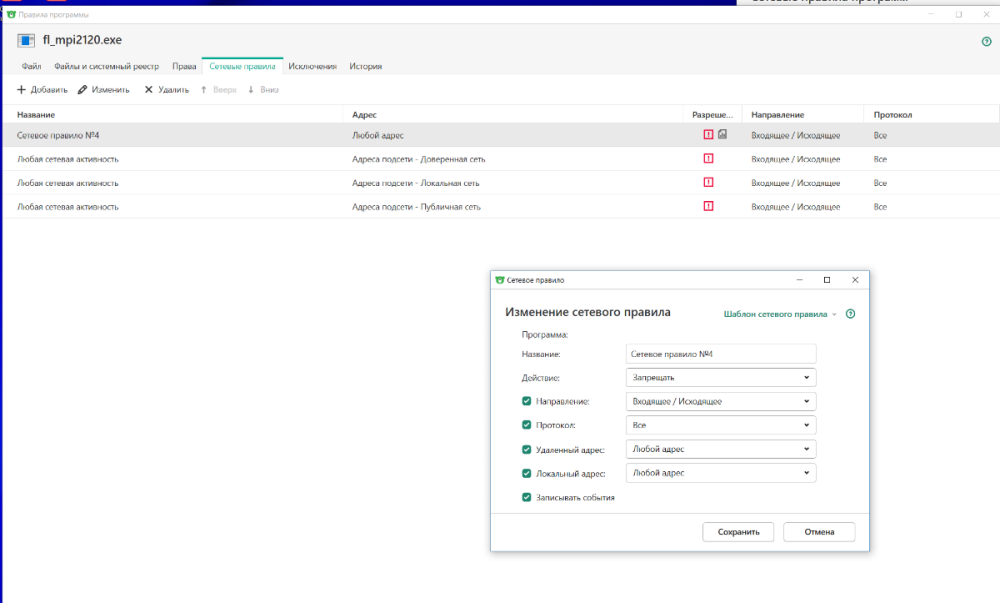The height and width of the screenshot is (603, 1000).
Task: Click block icon in Сетевое правило №4 row
Action: [x=708, y=134]
